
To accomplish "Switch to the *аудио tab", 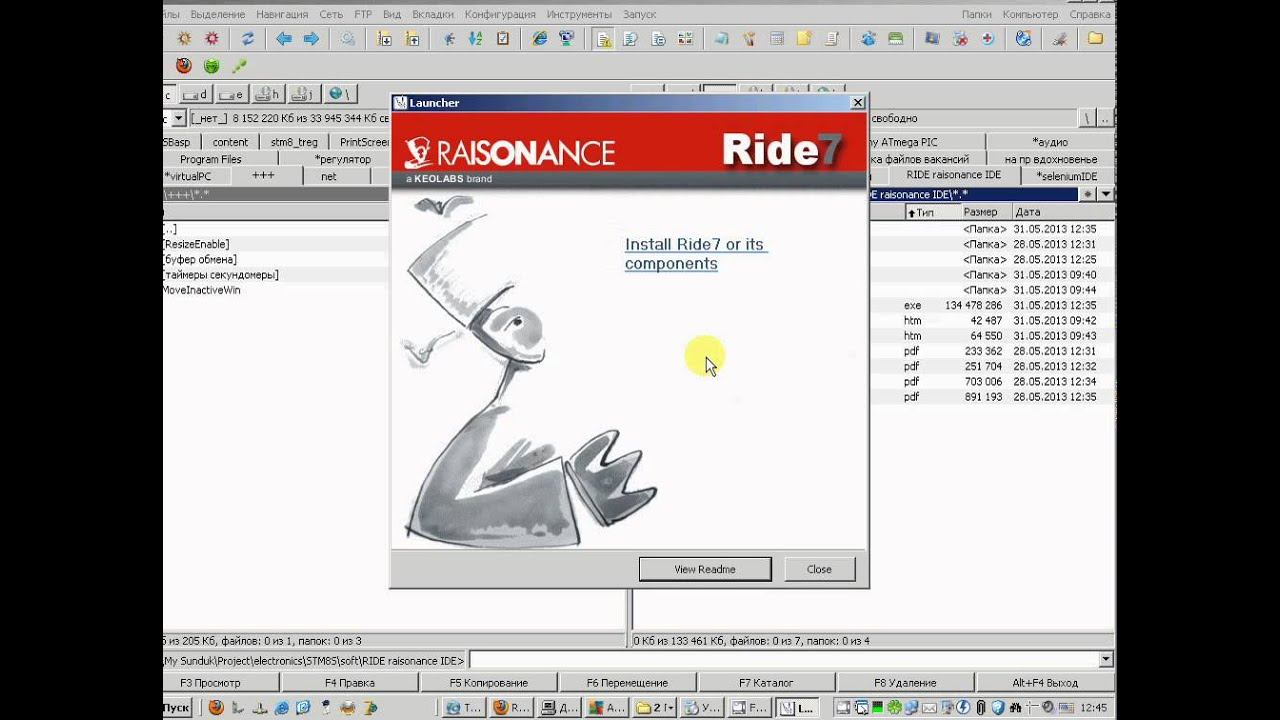I will point(1049,142).
